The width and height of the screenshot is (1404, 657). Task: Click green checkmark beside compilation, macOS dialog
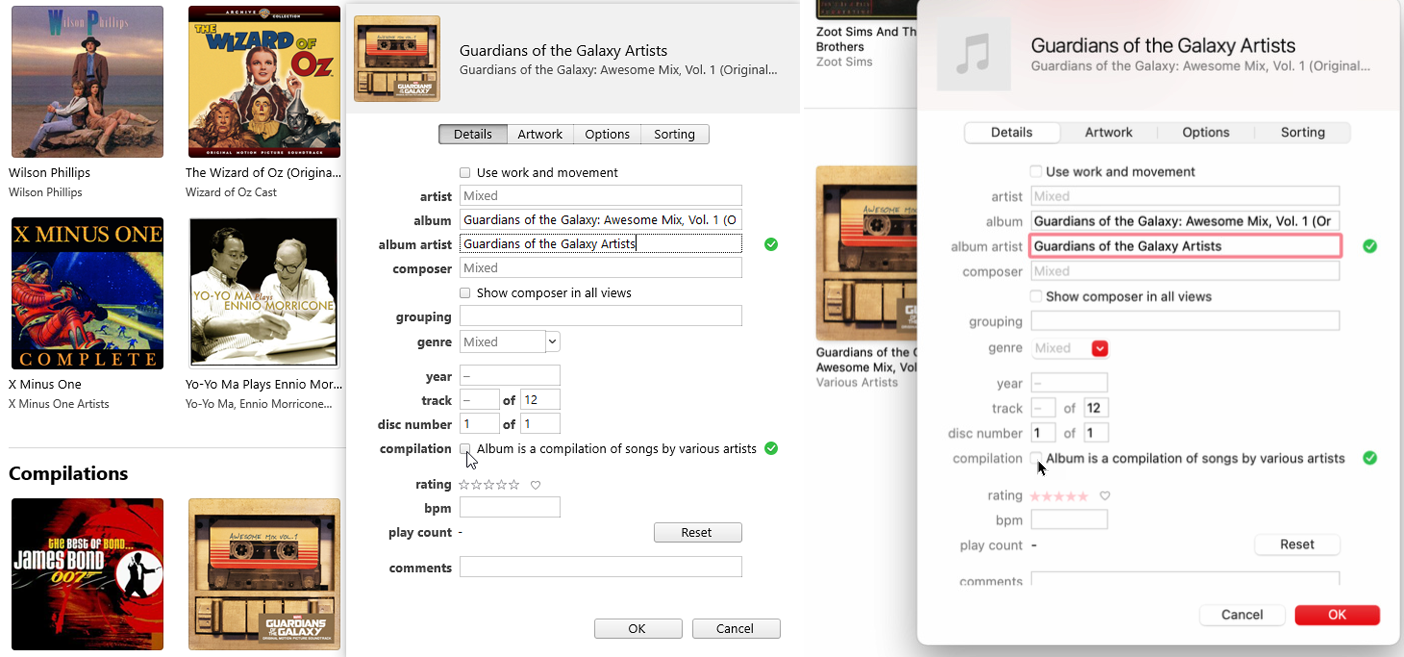tap(1370, 458)
